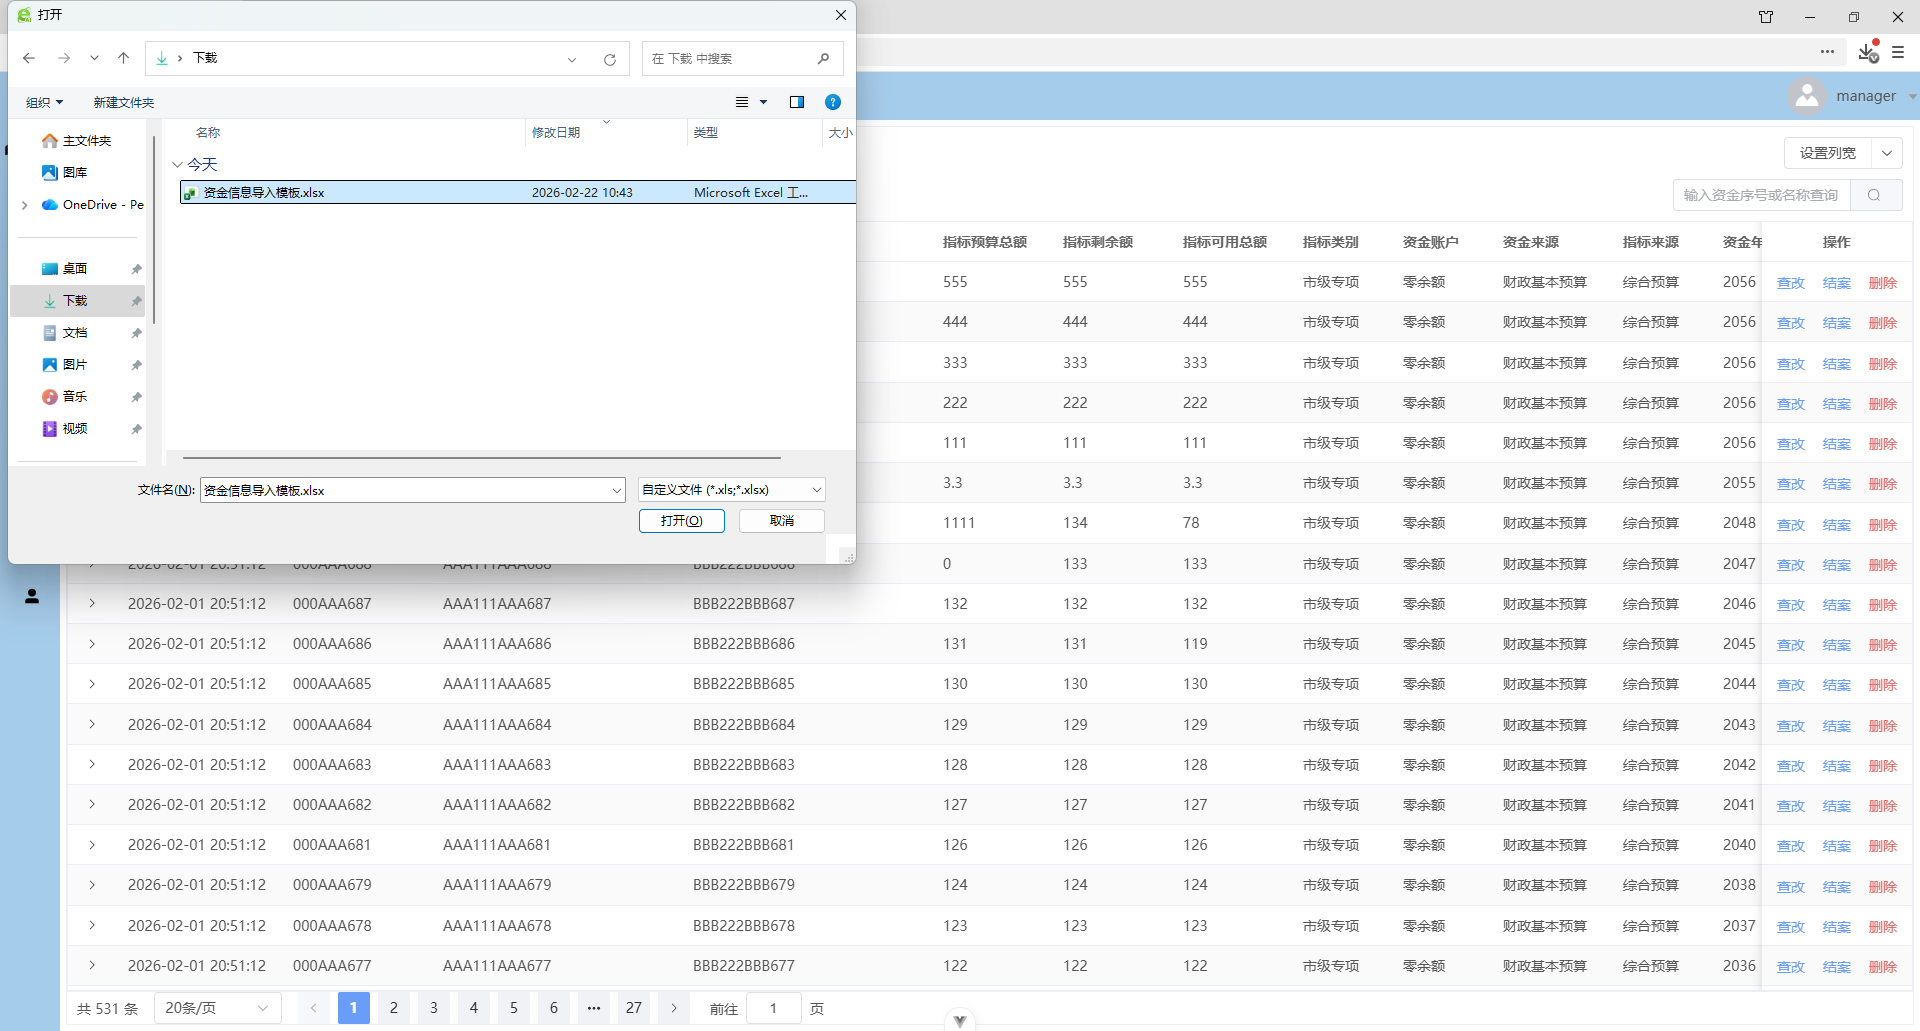The image size is (1920, 1031).
Task: Go to the next page arrow
Action: tap(674, 1008)
